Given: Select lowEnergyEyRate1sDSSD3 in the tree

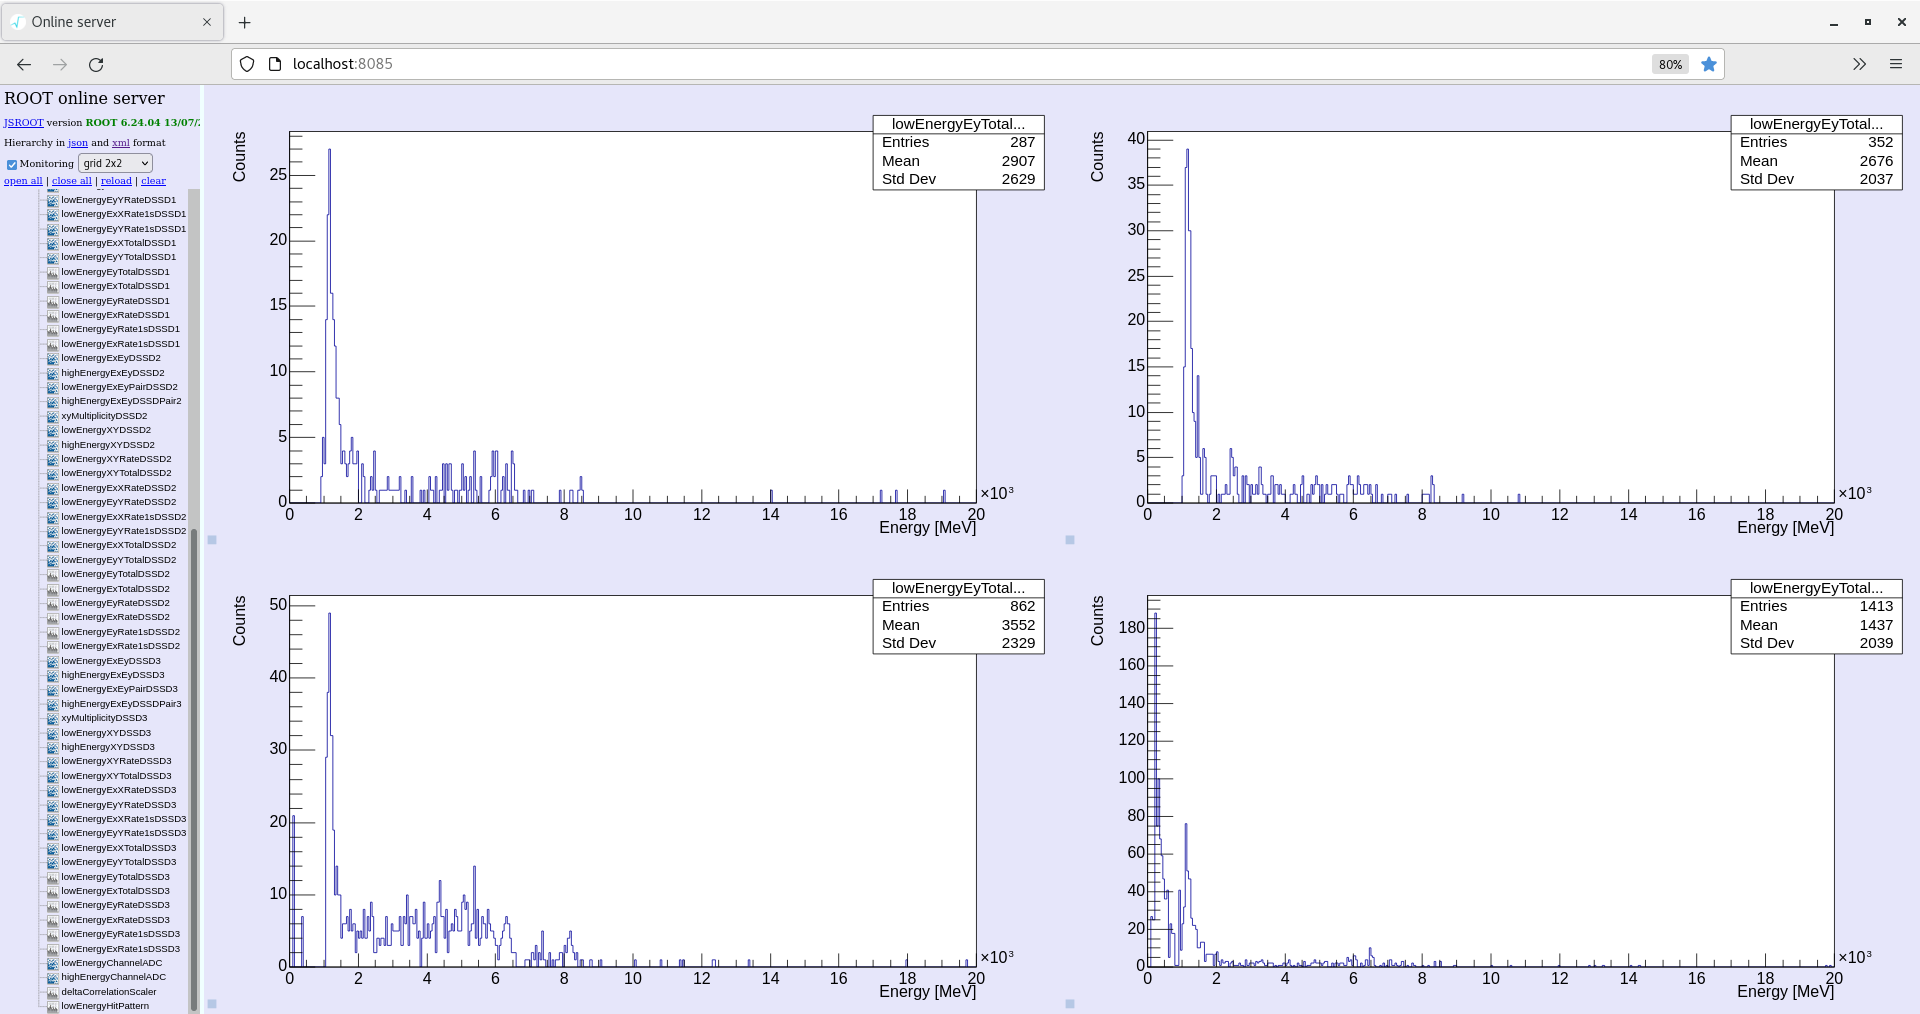Looking at the screenshot, I should coord(121,934).
